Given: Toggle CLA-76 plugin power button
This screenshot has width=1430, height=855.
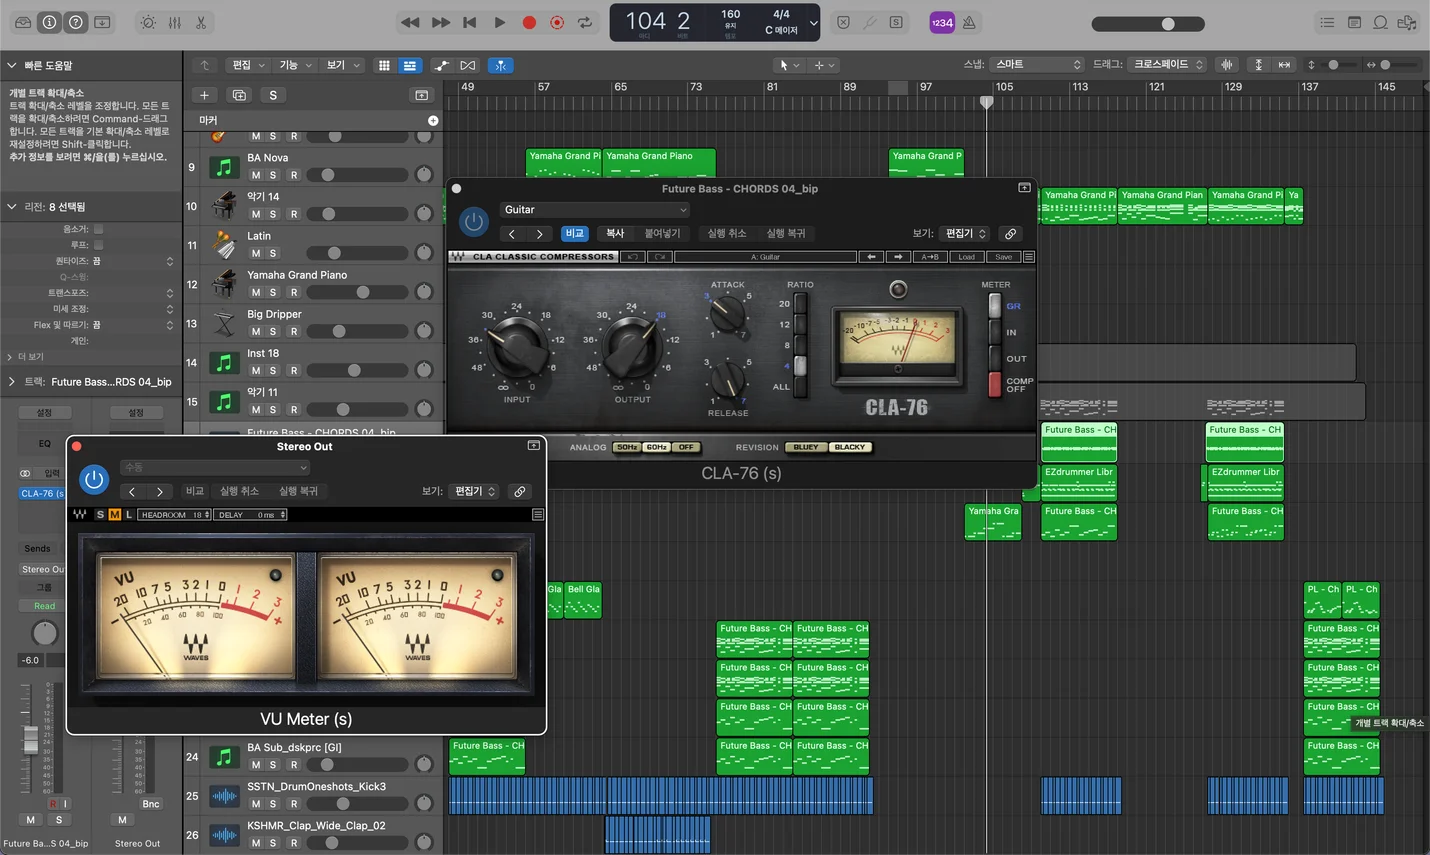Looking at the screenshot, I should 474,221.
